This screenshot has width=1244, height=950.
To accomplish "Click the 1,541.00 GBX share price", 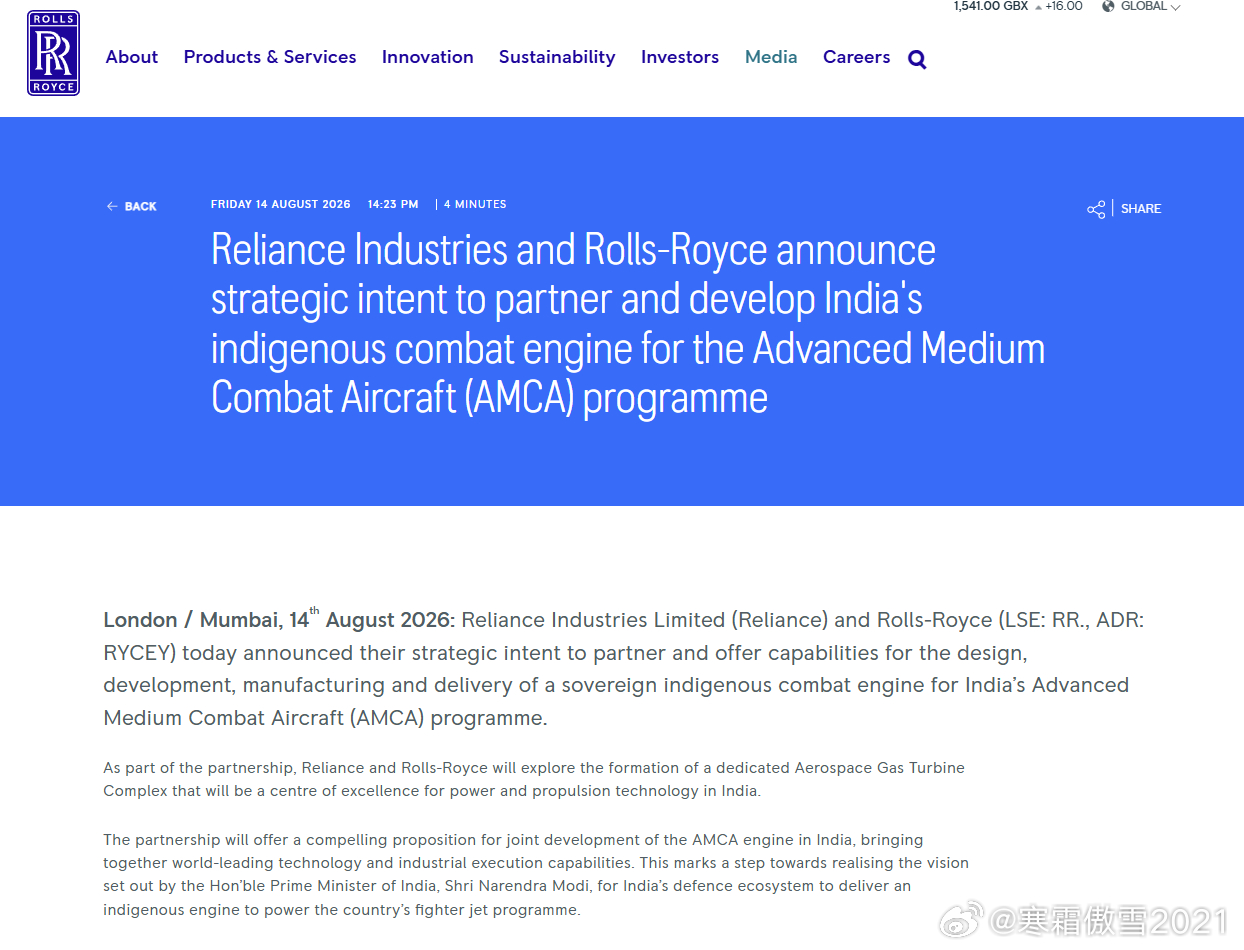I will (991, 6).
